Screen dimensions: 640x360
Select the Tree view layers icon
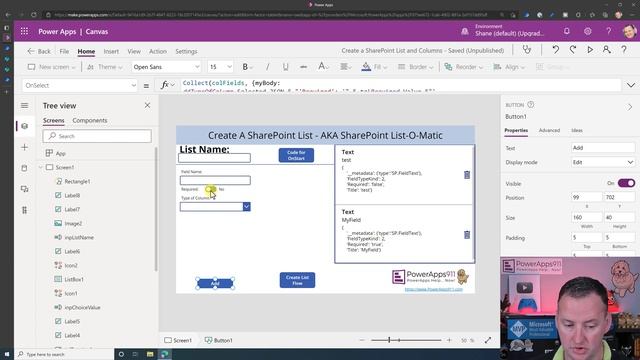click(x=24, y=126)
